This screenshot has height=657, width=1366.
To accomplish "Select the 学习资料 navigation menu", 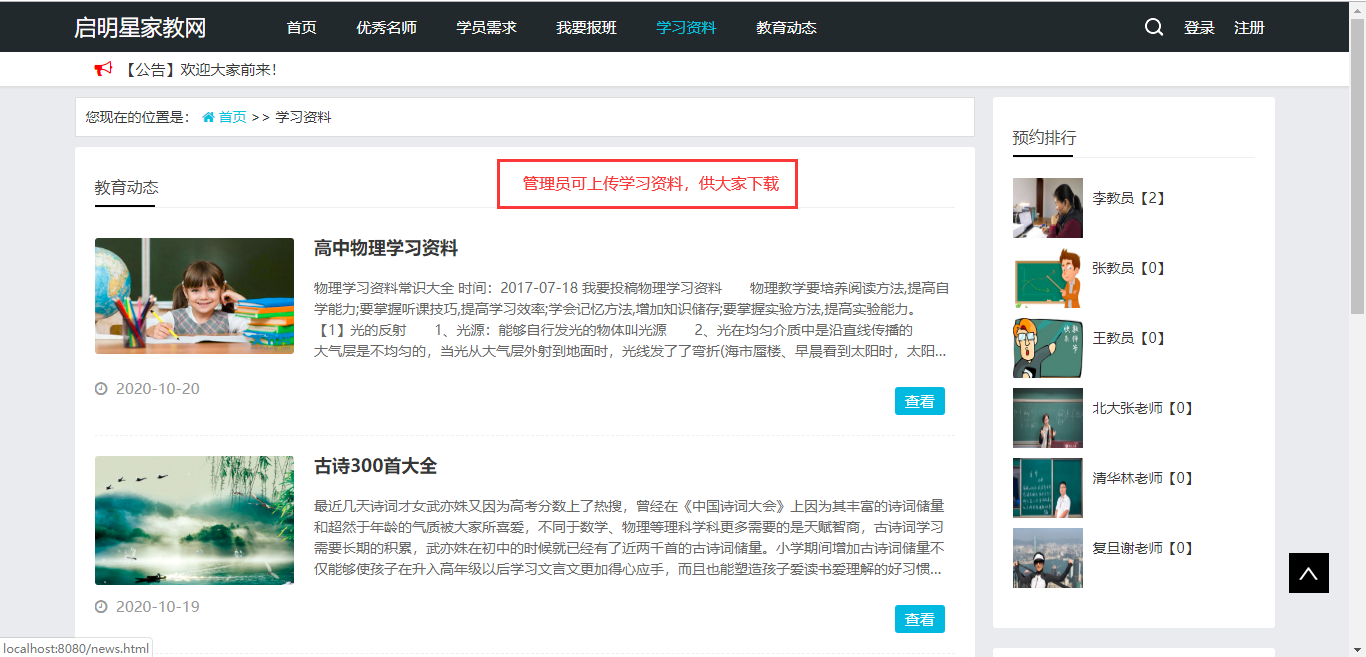I will click(x=686, y=28).
